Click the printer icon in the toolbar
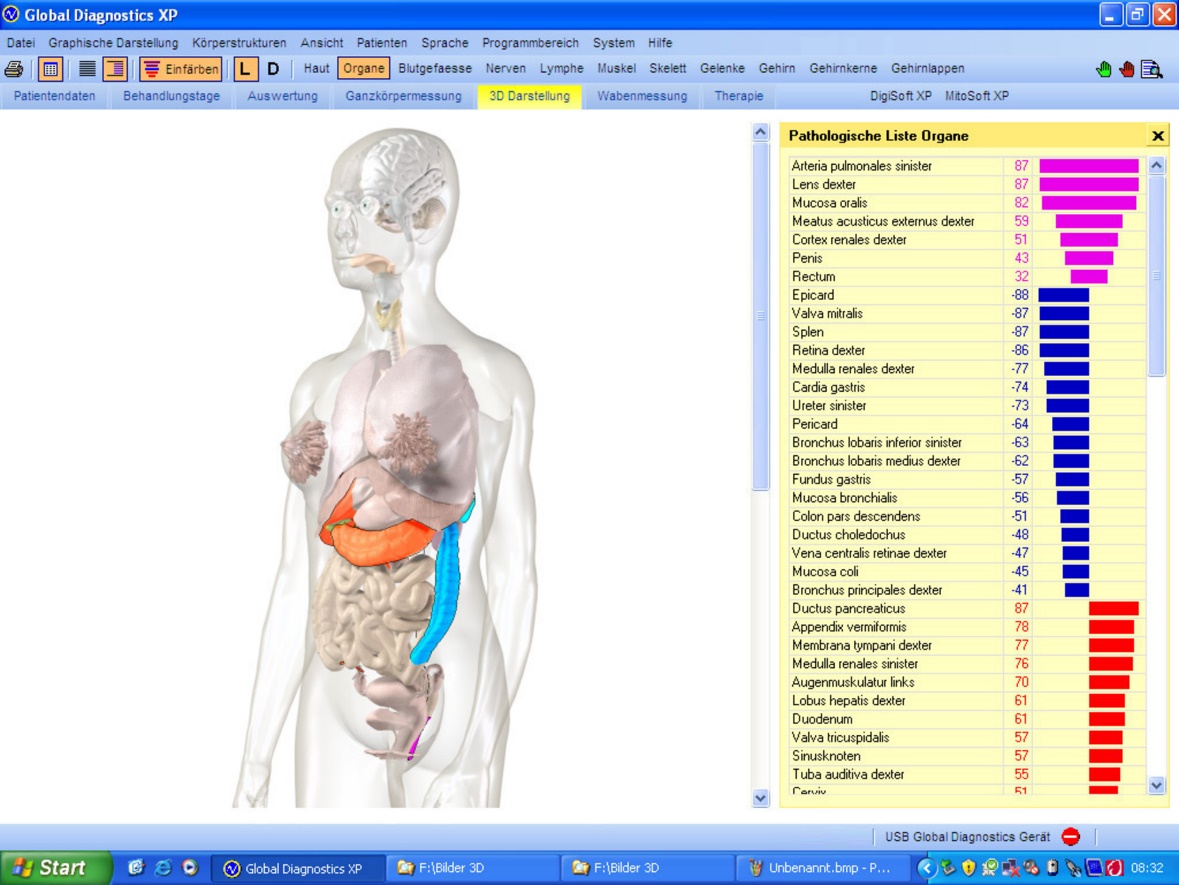Screen dimensions: 1179x885 (14, 69)
